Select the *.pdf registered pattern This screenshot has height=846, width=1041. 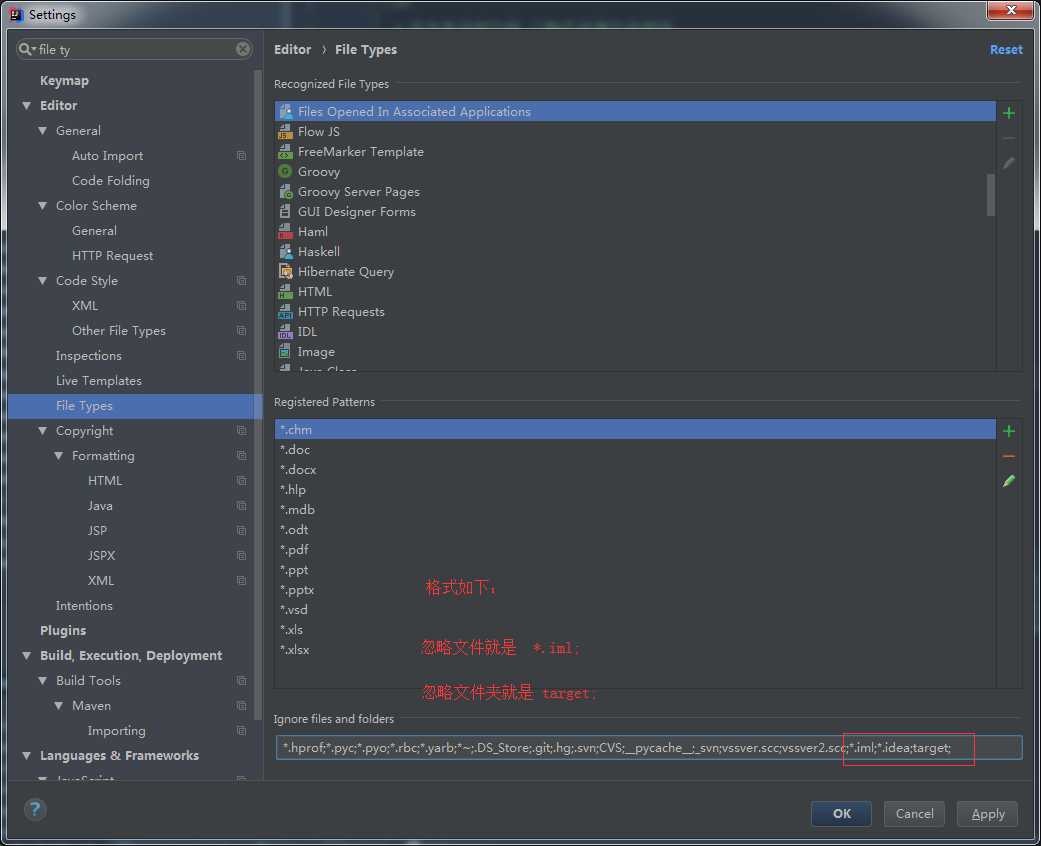pos(635,550)
